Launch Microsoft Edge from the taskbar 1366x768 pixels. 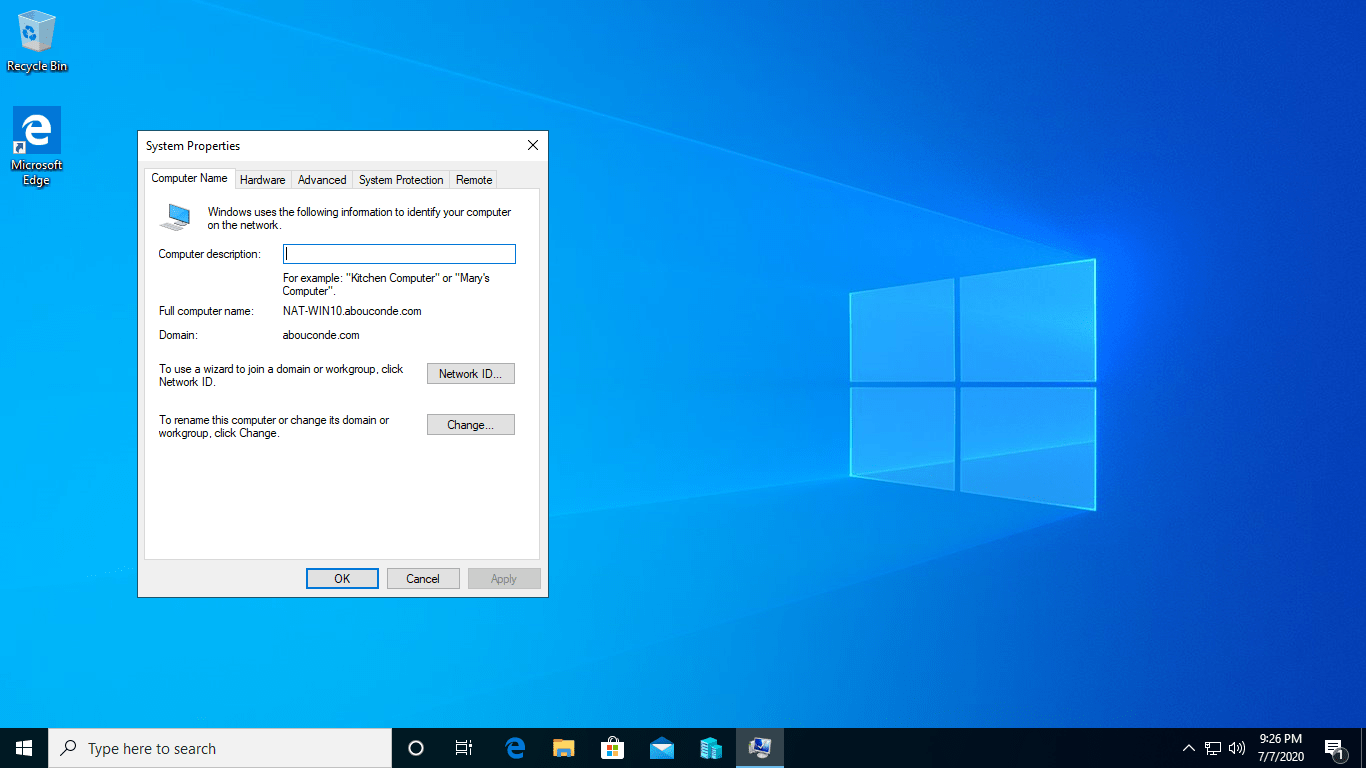(x=515, y=747)
